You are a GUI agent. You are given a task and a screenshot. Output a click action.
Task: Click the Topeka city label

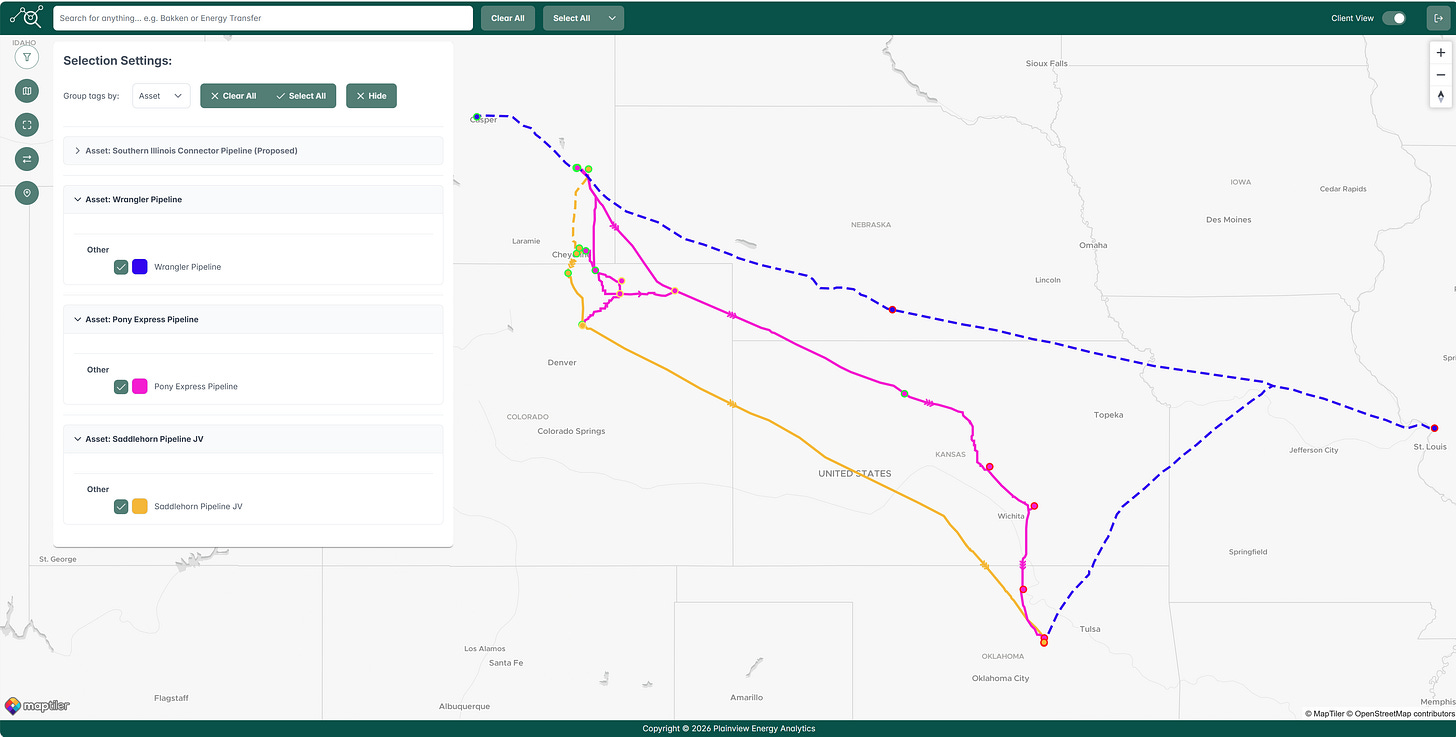click(1108, 415)
